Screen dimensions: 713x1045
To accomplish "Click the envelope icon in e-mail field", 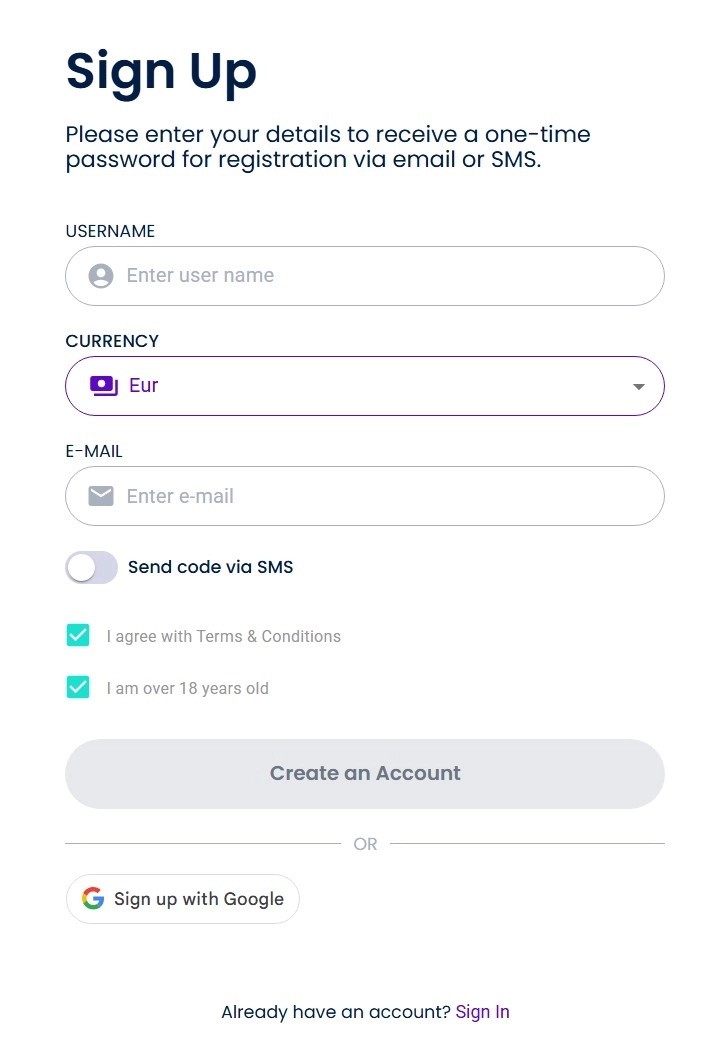I will (100, 495).
